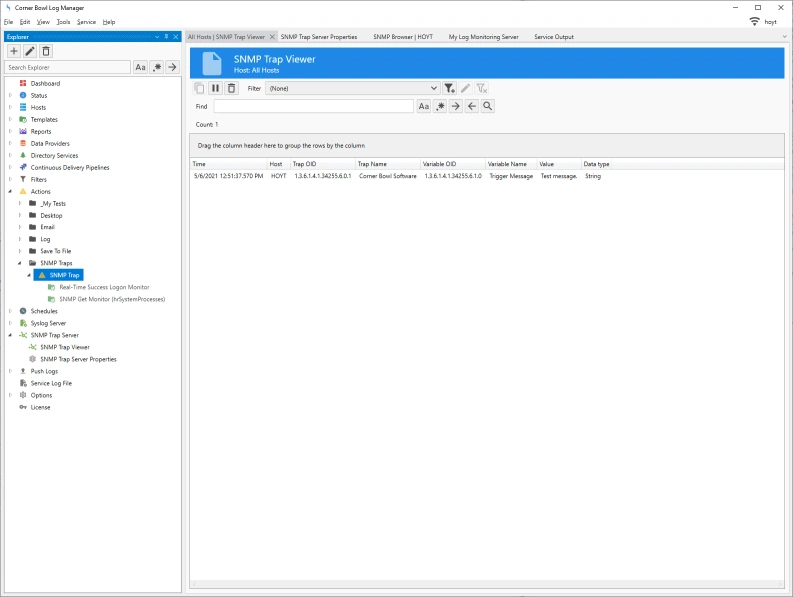The width and height of the screenshot is (793, 597).
Task: Select Continuous Delivery Pipelines item
Action: pyautogui.click(x=70, y=167)
